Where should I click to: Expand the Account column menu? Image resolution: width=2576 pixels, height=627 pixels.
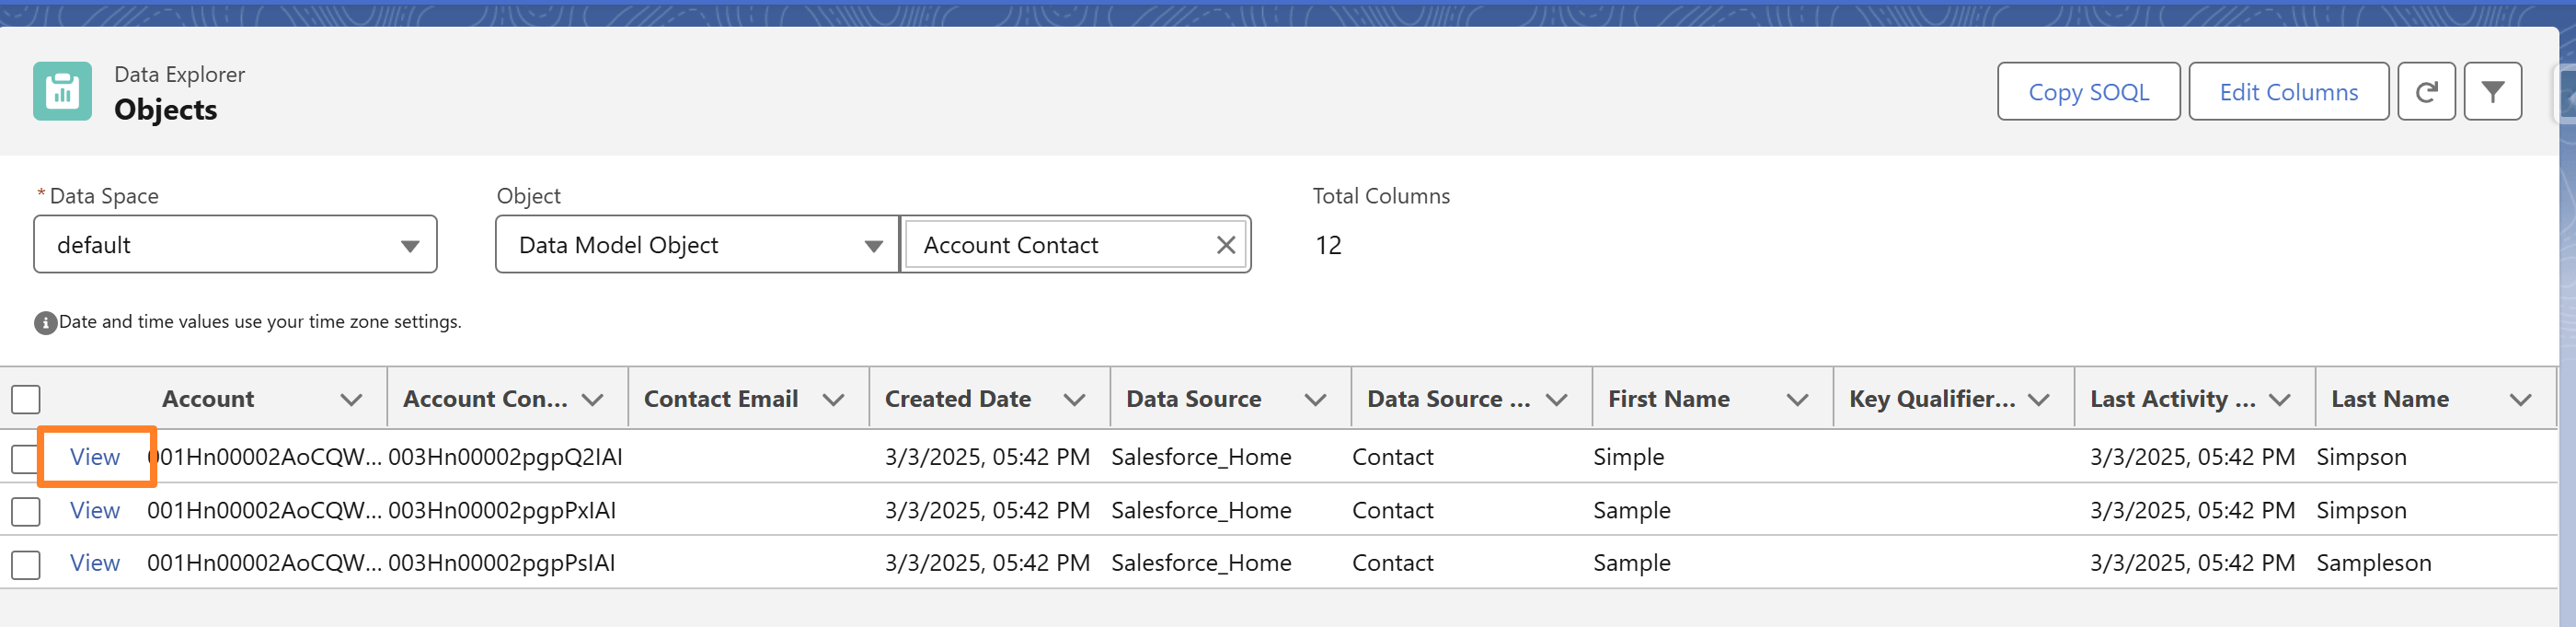coord(351,400)
